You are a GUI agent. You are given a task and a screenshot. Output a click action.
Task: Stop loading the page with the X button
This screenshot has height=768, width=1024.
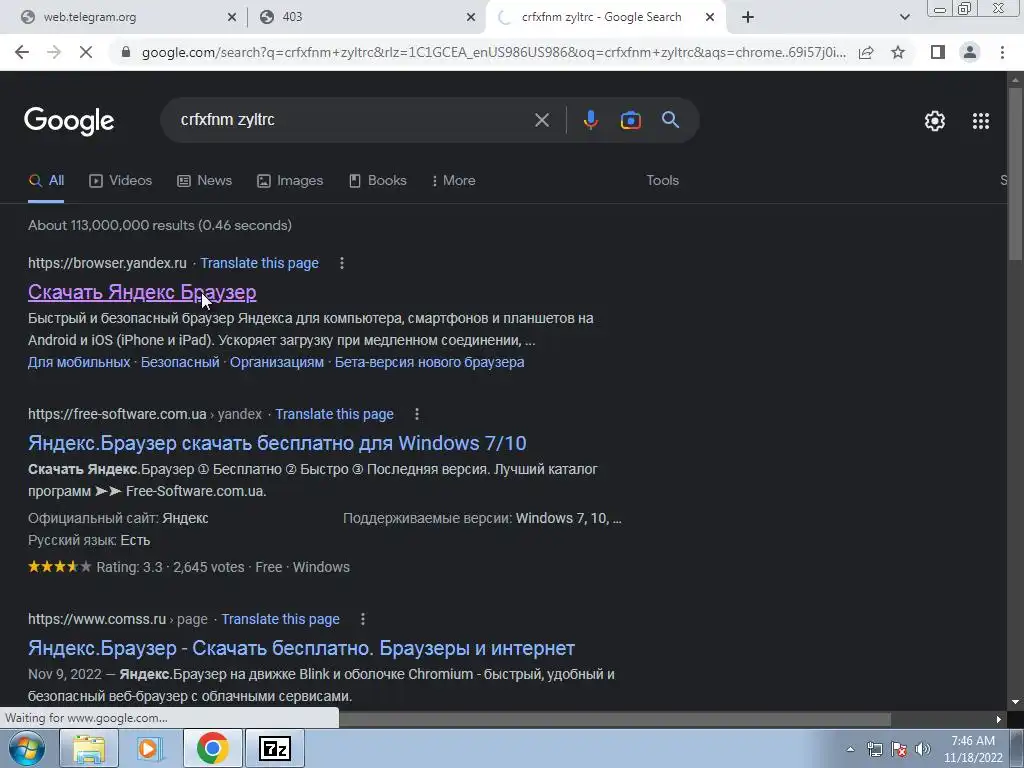tap(86, 52)
